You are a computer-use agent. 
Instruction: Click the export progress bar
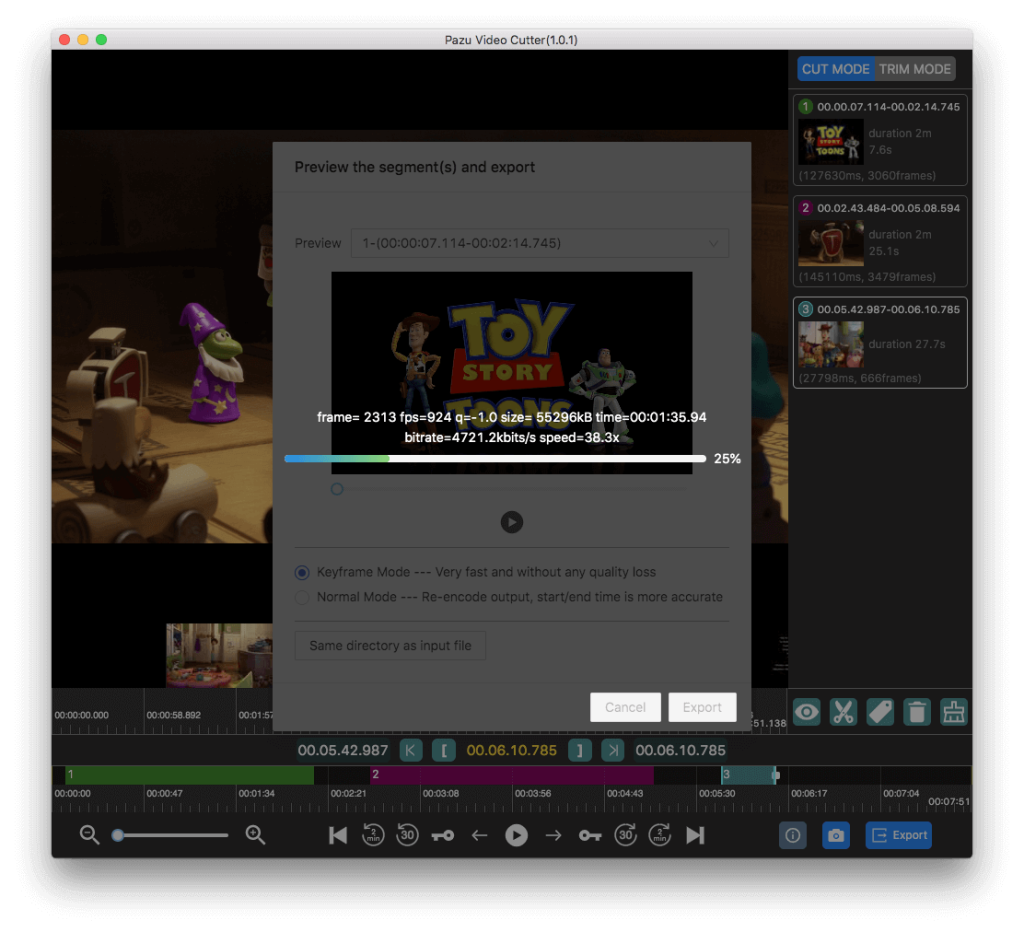[495, 459]
